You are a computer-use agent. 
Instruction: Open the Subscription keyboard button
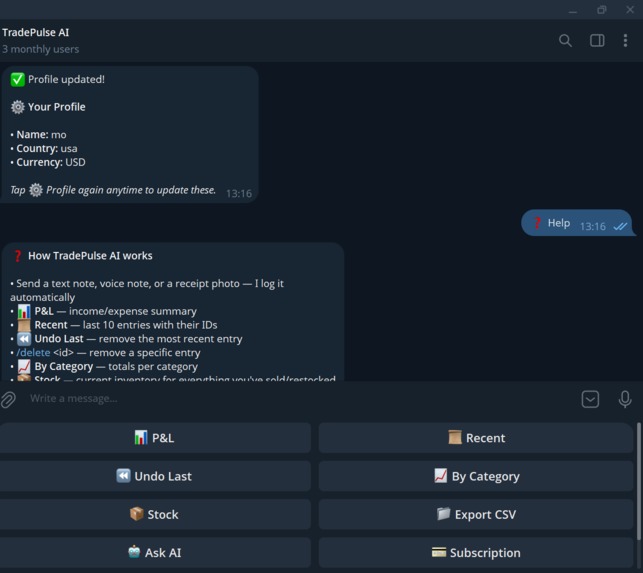coord(476,552)
